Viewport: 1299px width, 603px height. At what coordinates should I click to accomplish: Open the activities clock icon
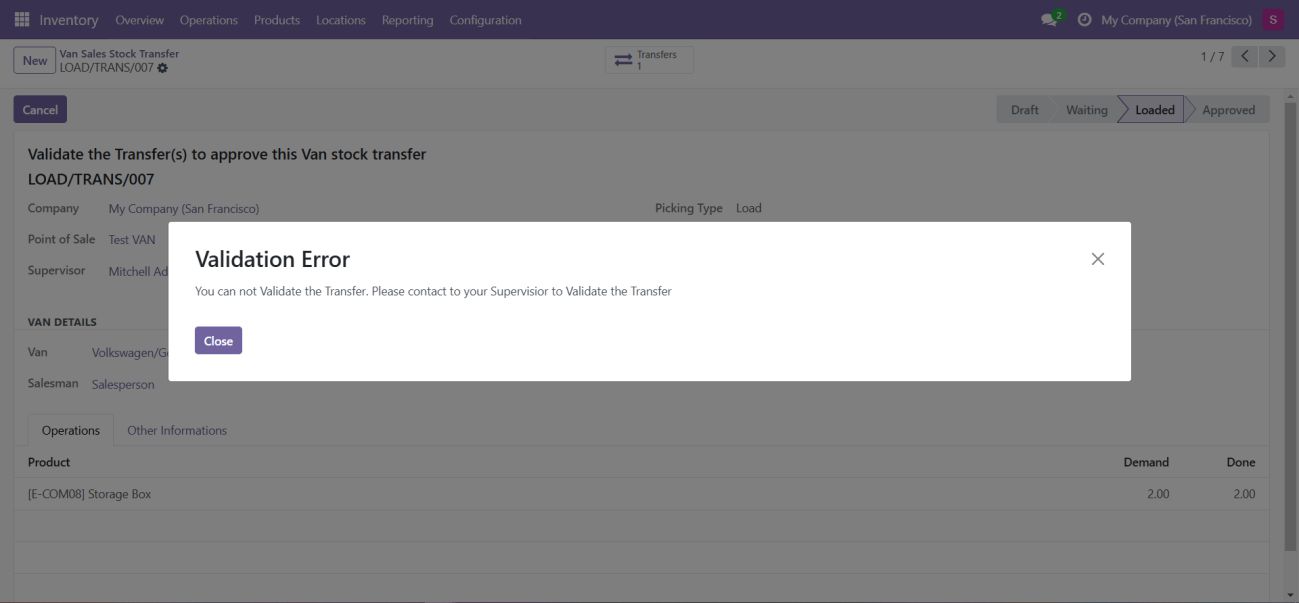tap(1084, 20)
